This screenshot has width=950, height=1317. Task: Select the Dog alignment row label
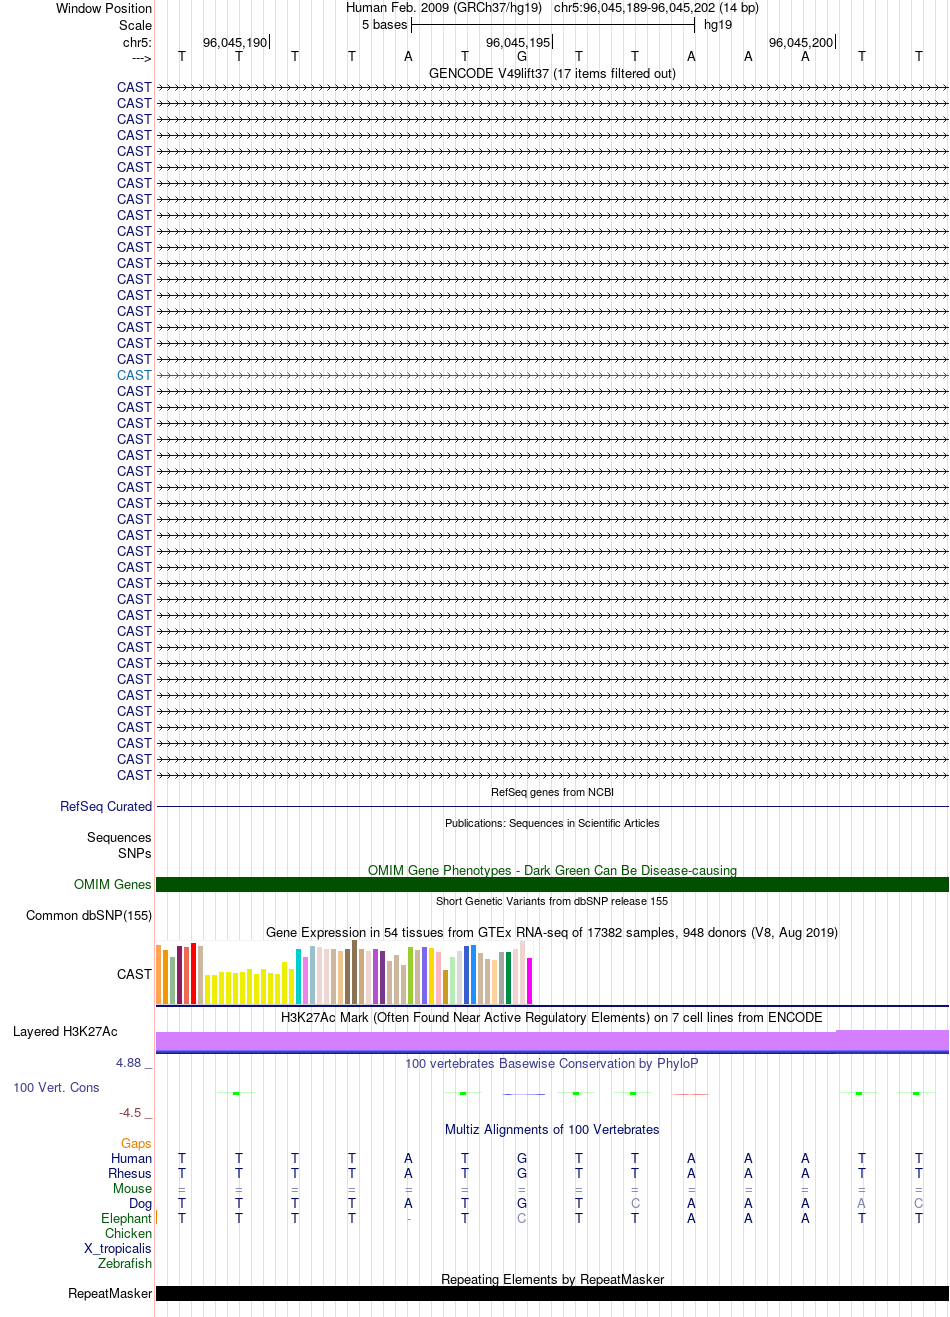tap(140, 1203)
